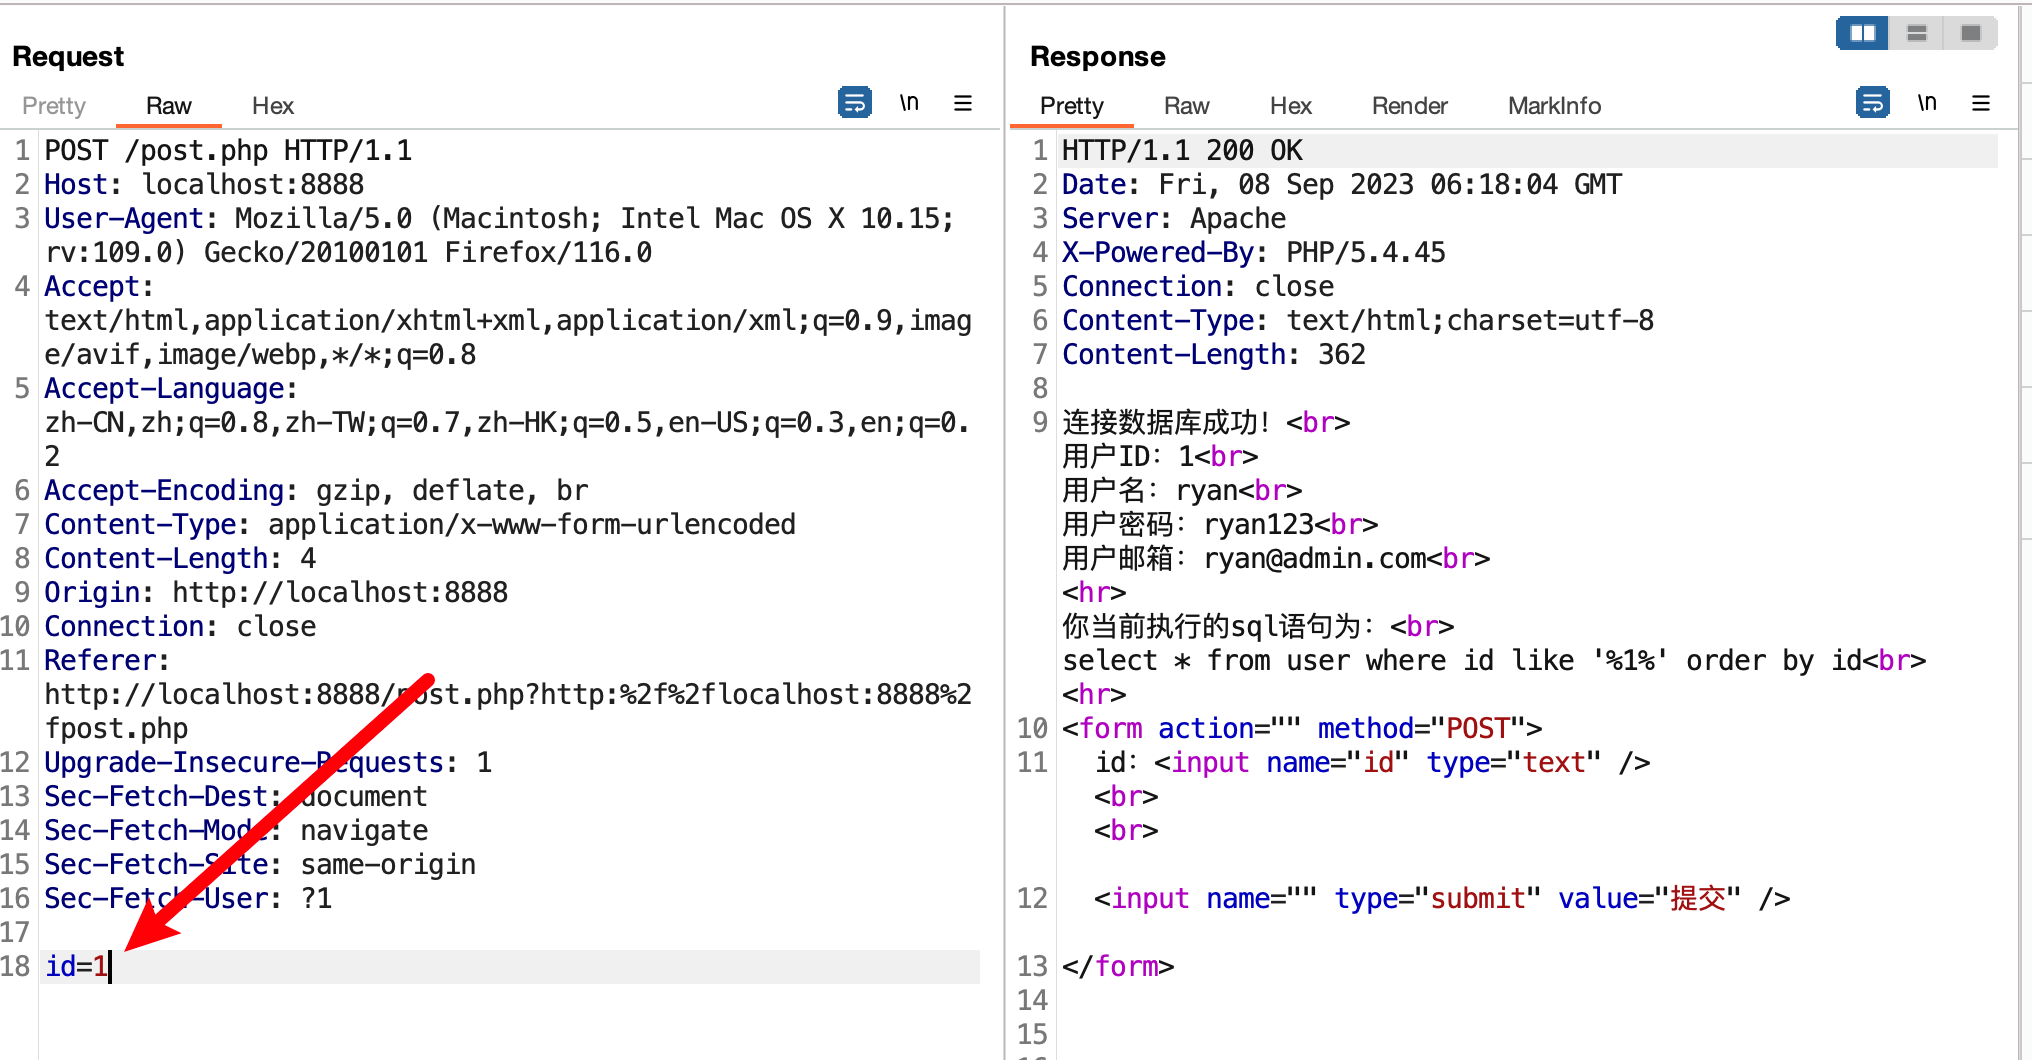
Task: Open Raw tab in Response panel
Action: pos(1186,106)
